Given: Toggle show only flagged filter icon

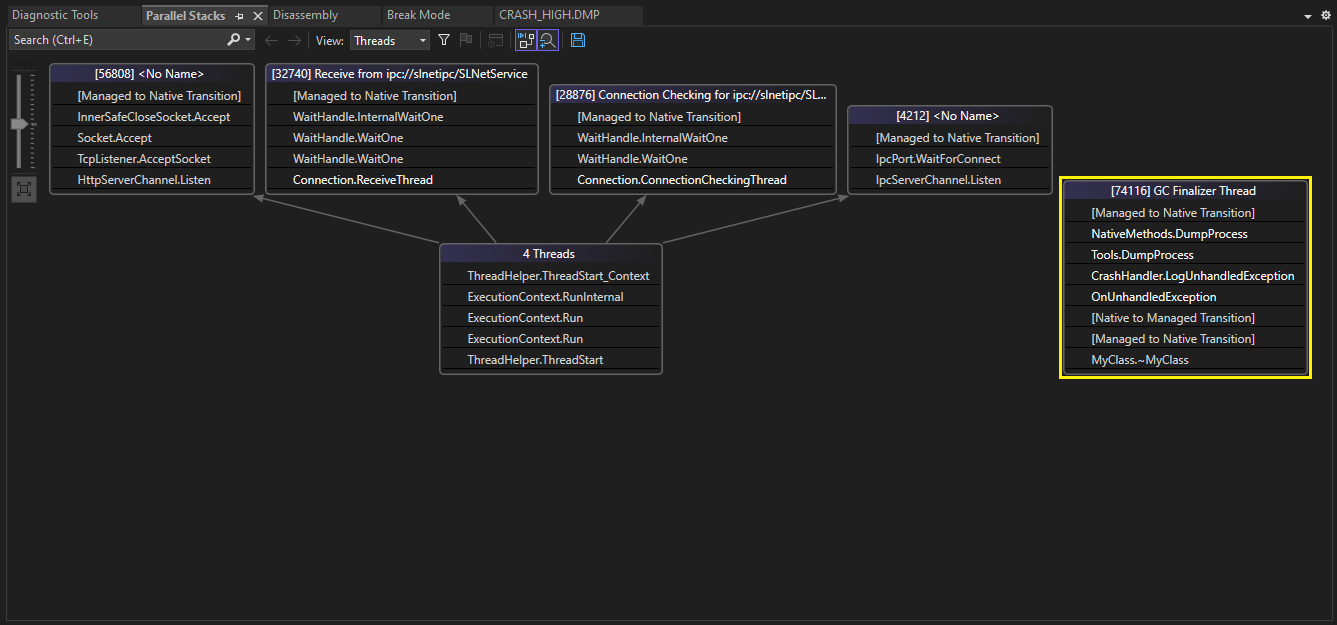Looking at the screenshot, I should pyautogui.click(x=444, y=40).
